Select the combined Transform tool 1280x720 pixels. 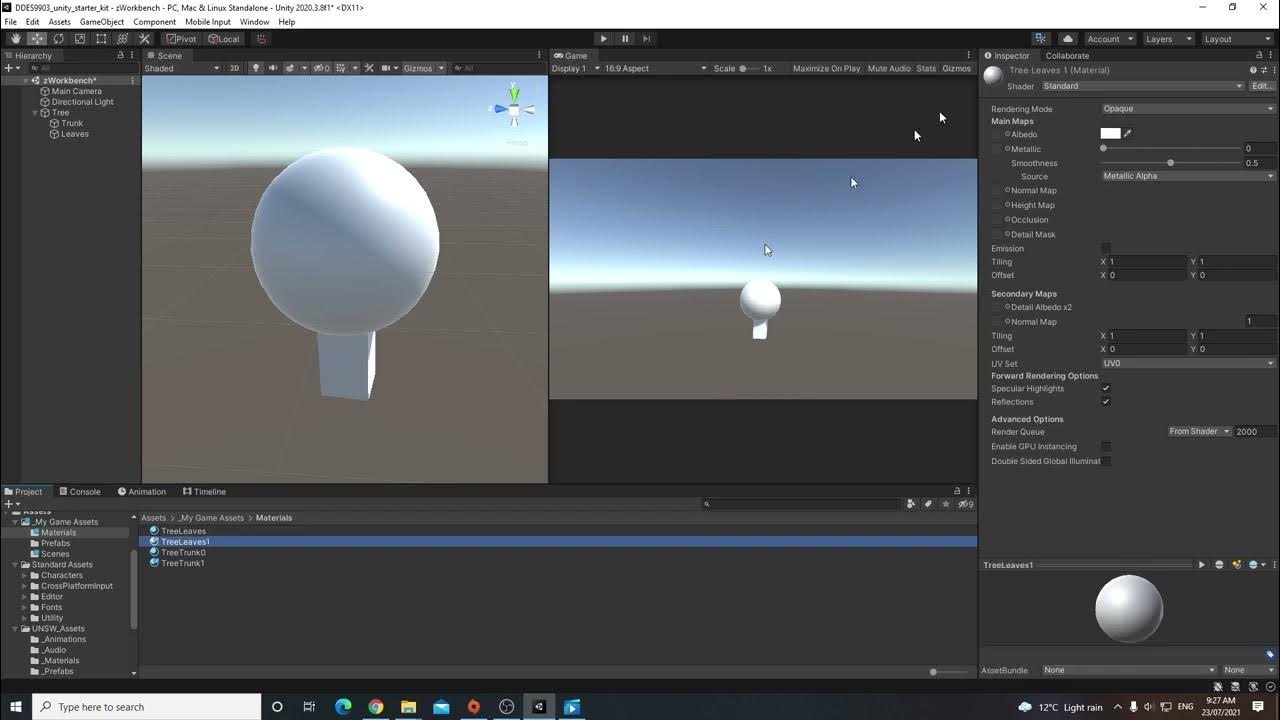coord(123,39)
